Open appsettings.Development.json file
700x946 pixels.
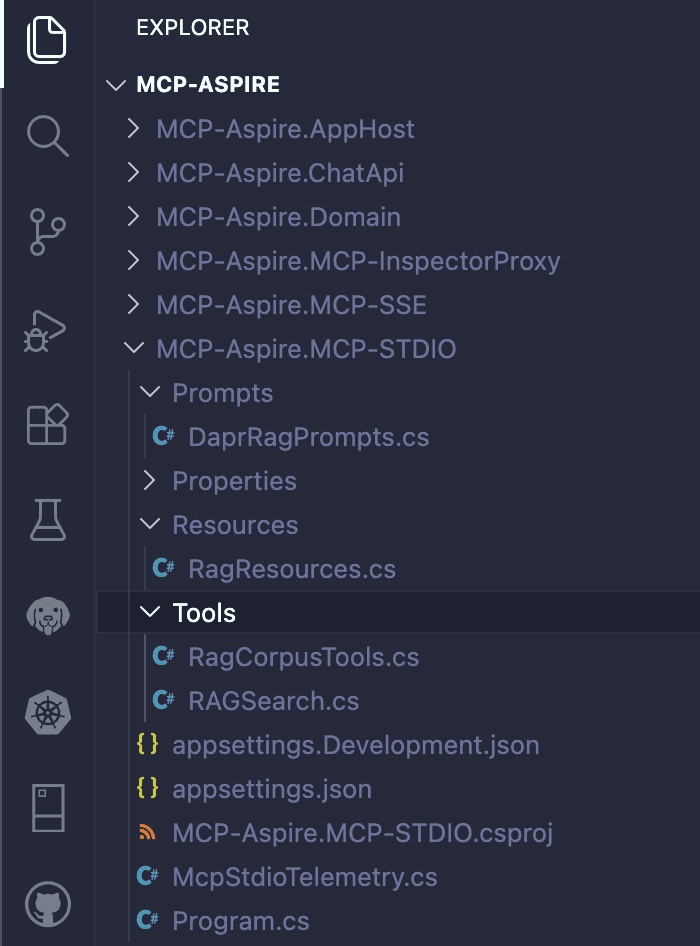click(355, 745)
